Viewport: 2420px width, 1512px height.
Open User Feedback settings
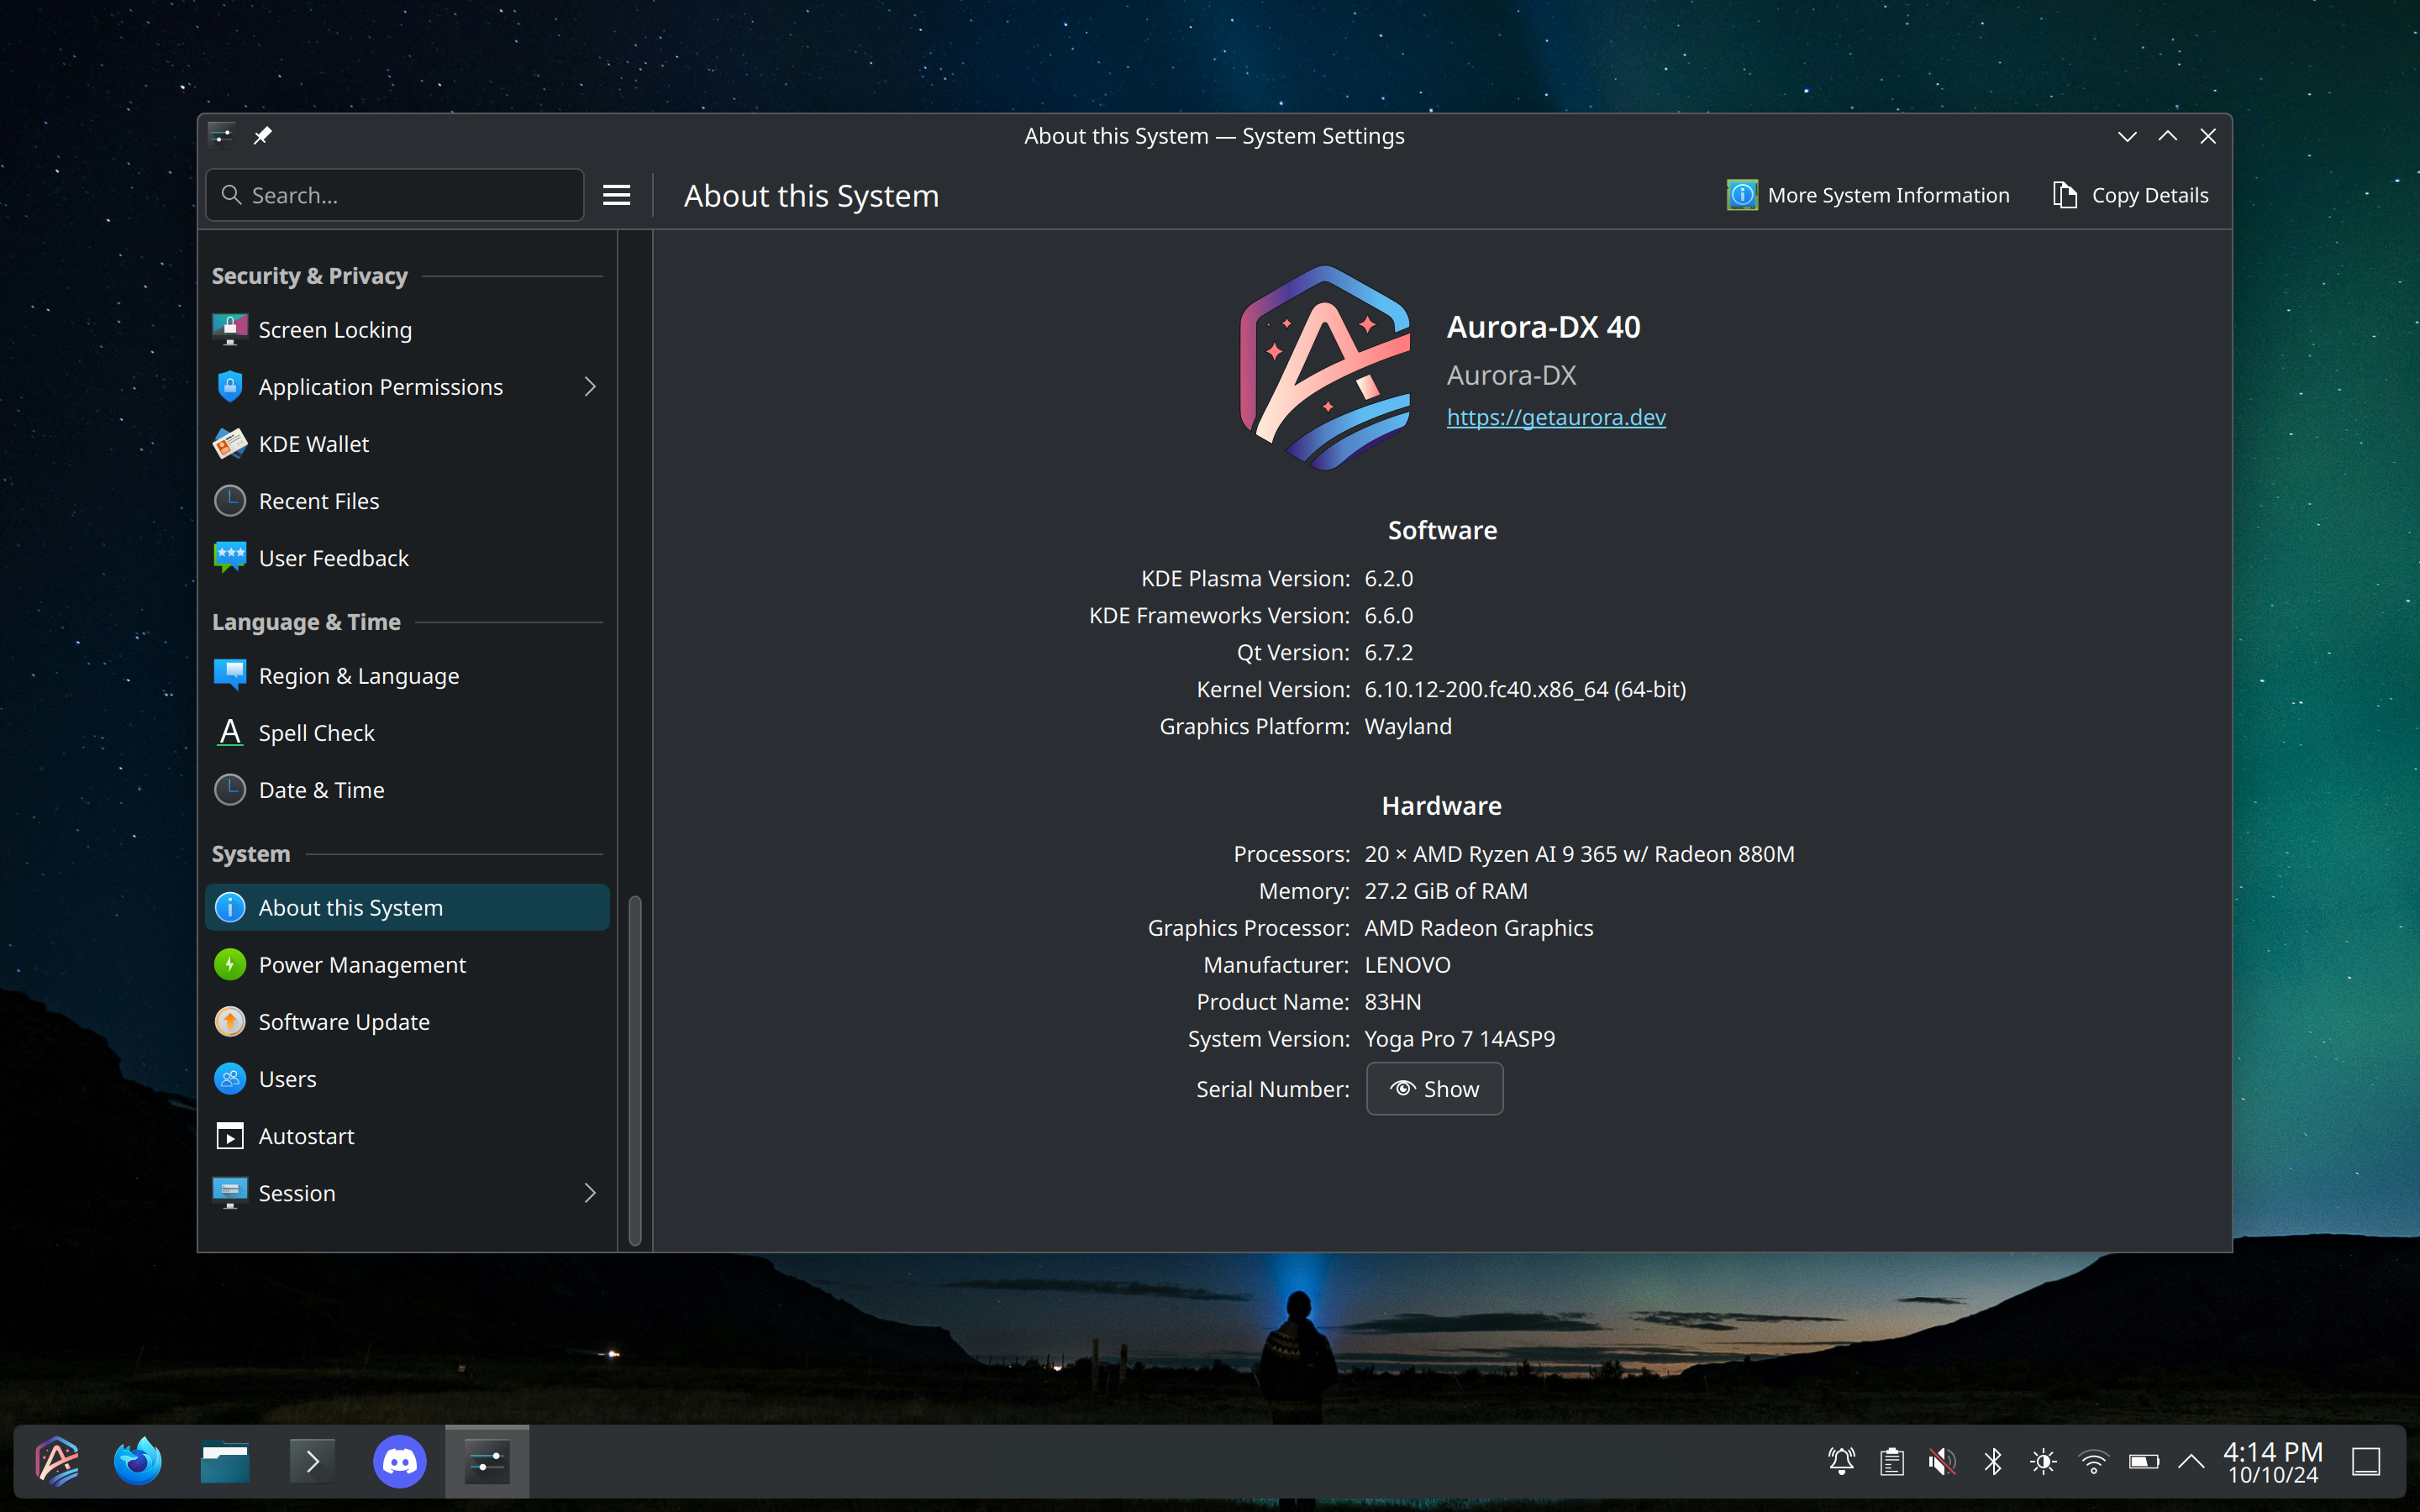[x=407, y=557]
